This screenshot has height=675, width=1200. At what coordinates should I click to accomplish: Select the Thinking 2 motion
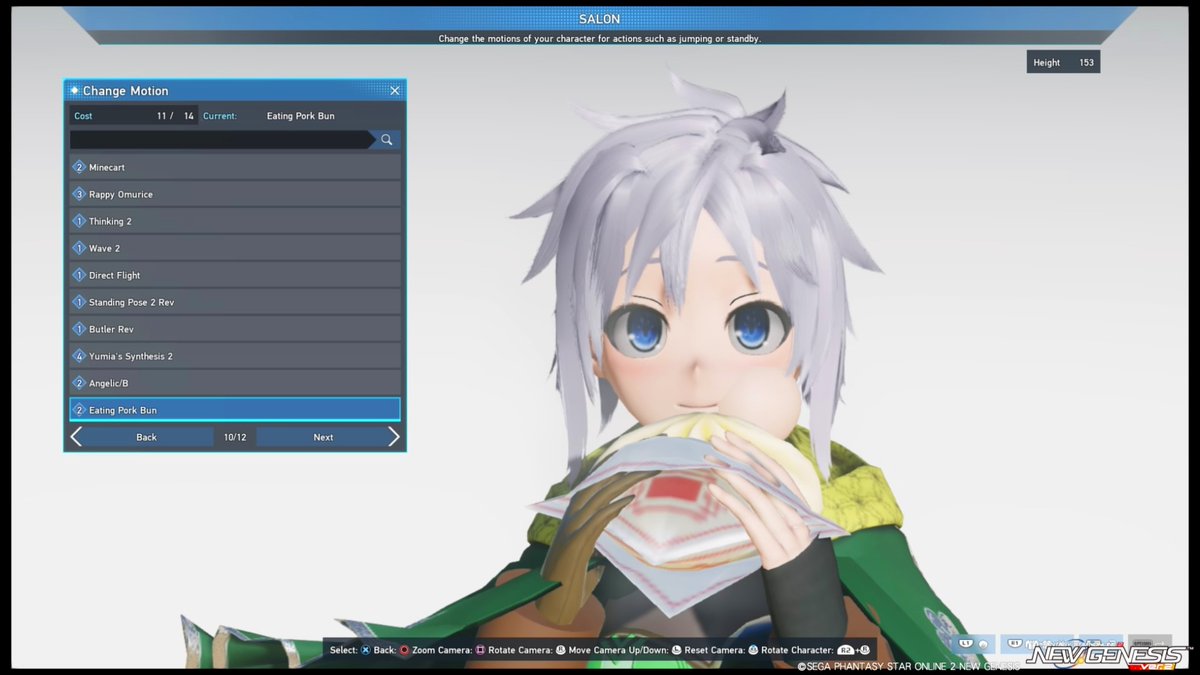[235, 221]
